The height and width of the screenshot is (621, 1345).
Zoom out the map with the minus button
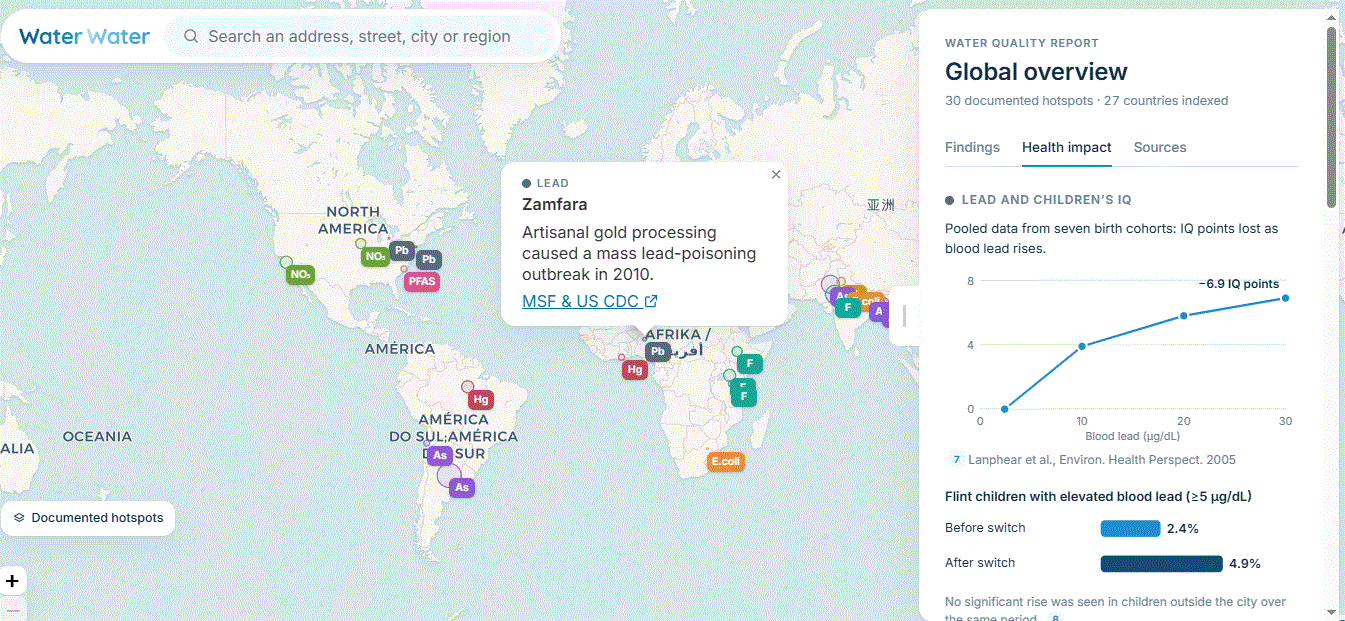(x=12, y=608)
